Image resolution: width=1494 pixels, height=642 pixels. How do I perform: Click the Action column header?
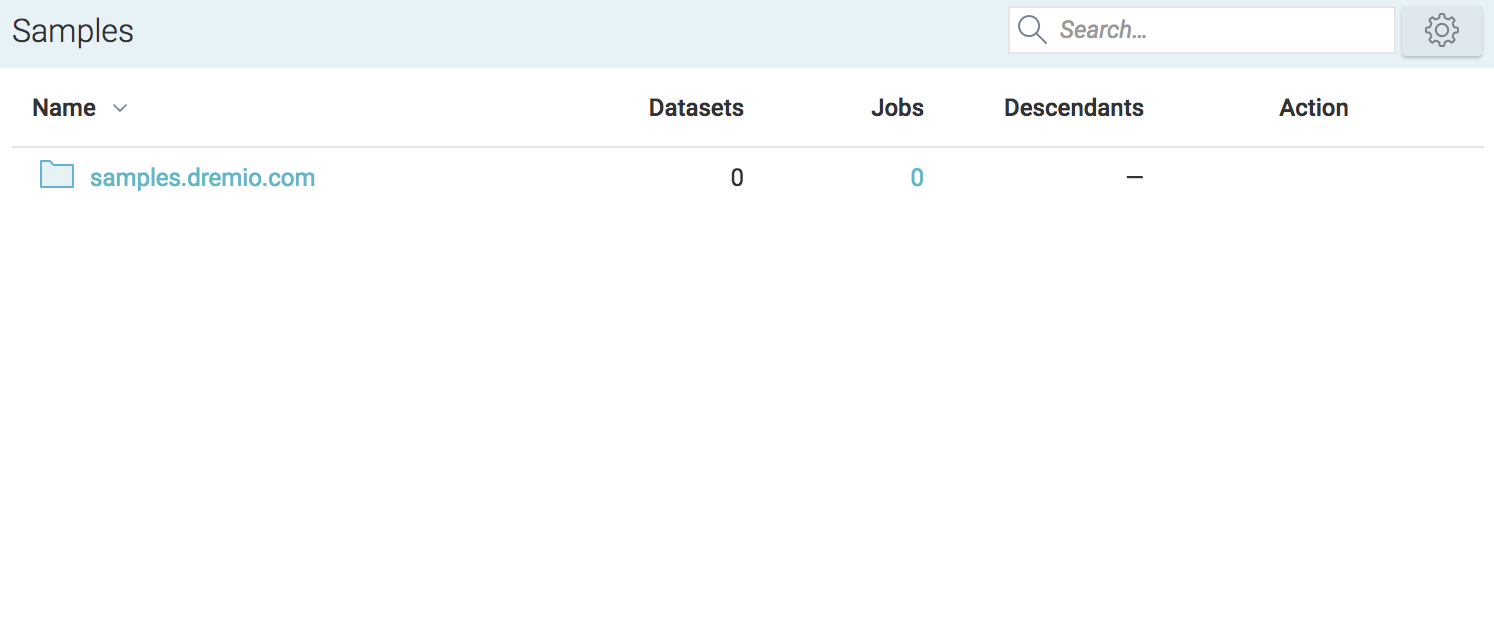1314,108
